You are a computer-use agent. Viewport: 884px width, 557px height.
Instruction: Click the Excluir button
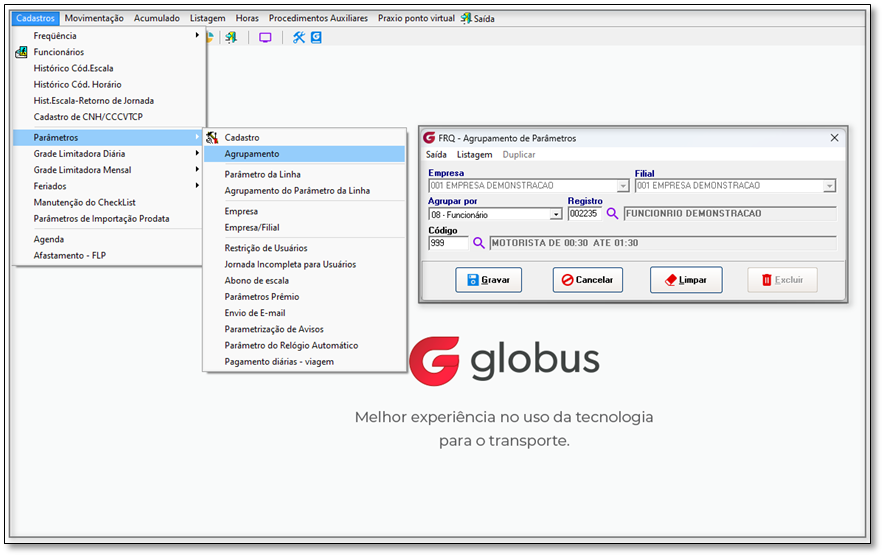click(x=783, y=280)
